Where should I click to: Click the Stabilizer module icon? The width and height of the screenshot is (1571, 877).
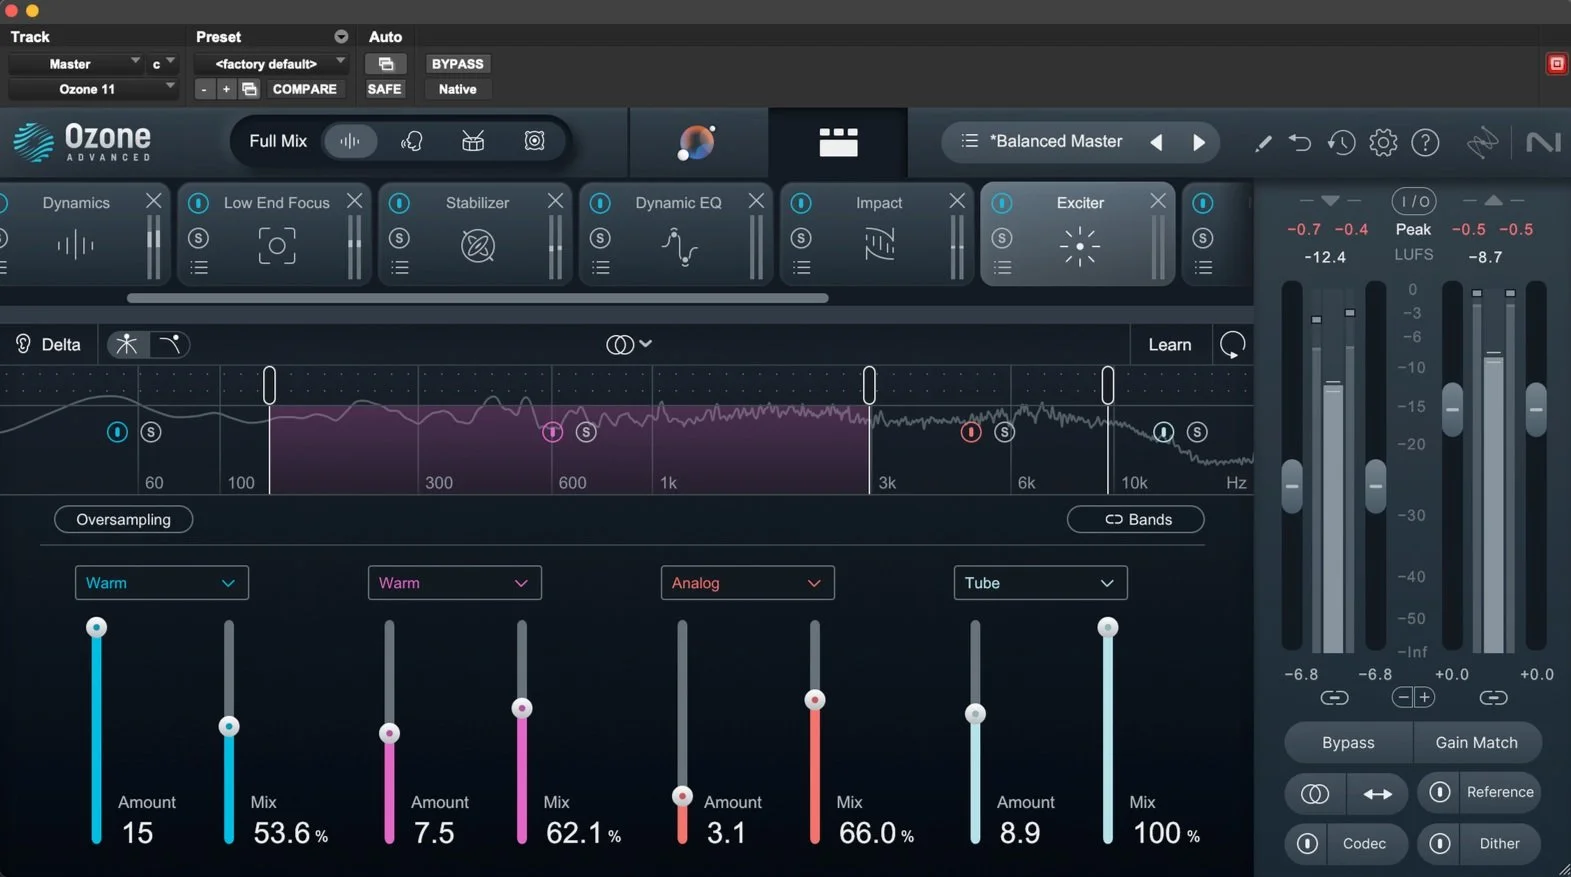(478, 246)
